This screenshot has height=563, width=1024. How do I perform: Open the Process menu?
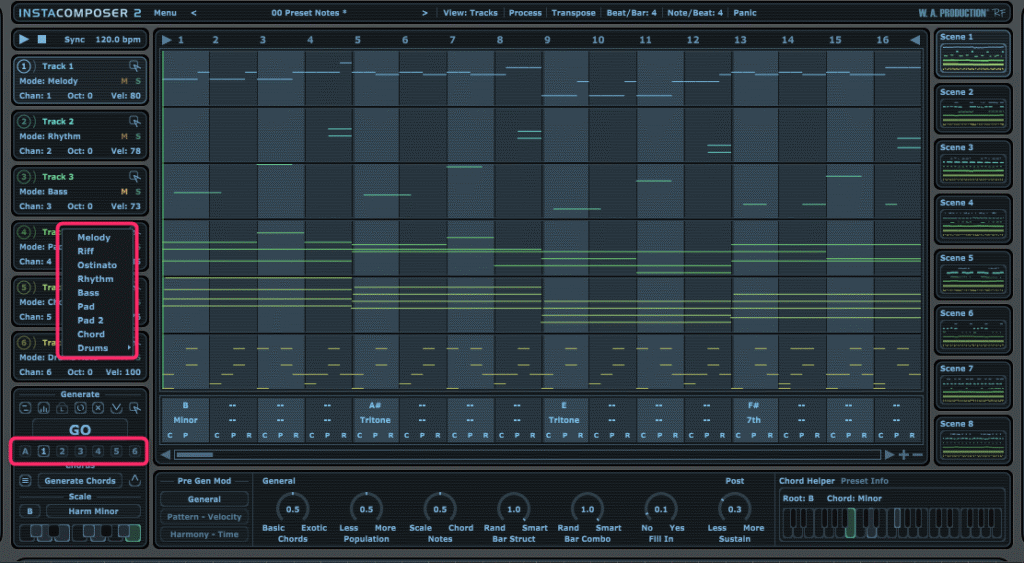525,12
